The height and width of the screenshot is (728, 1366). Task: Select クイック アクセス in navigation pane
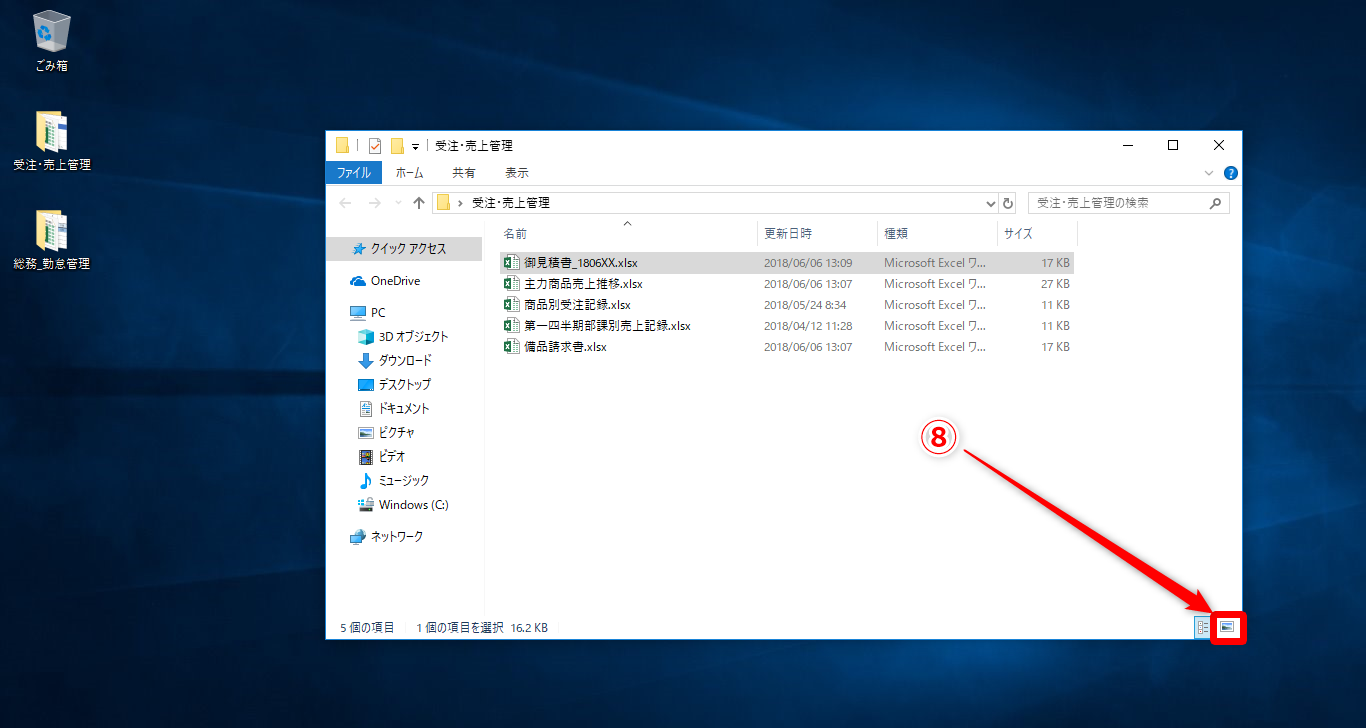(405, 249)
